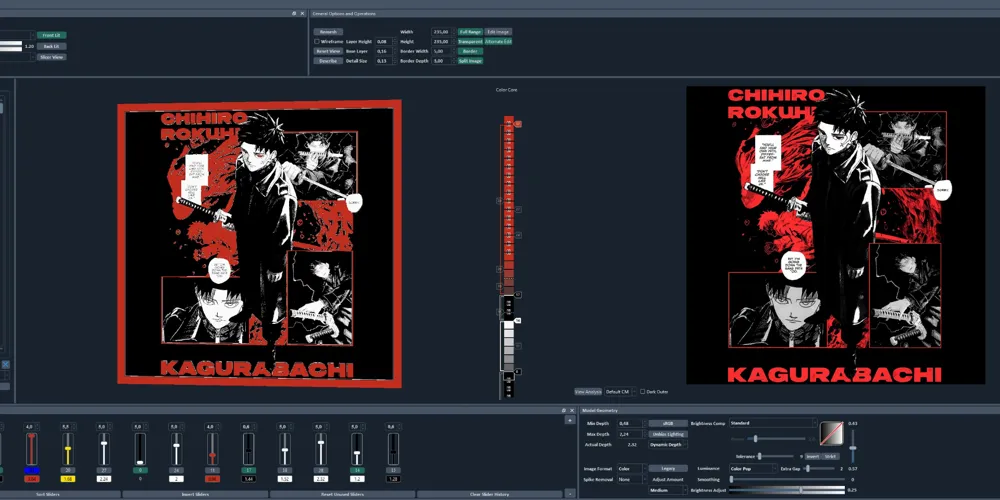Float the filament sliders panel

tap(563, 410)
